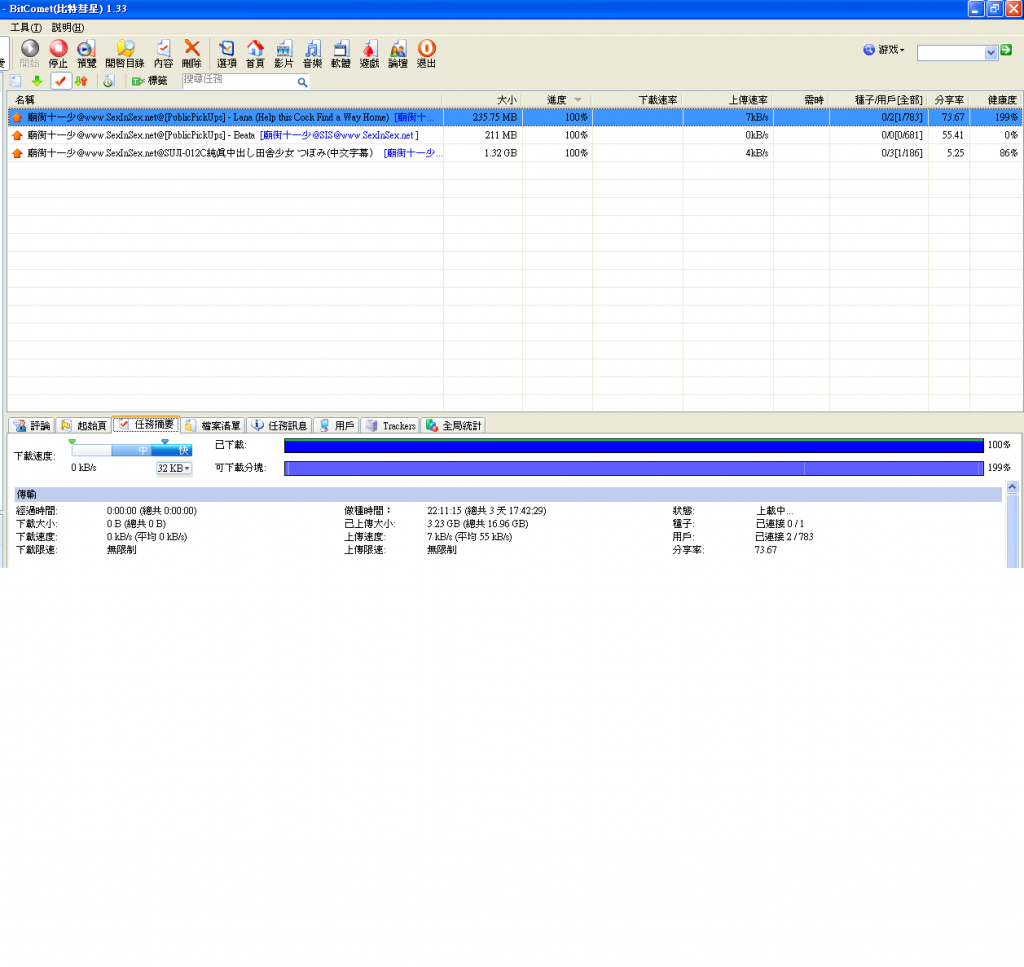Open the 說明(H) help menu
Image resolution: width=1024 pixels, height=967 pixels.
pyautogui.click(x=68, y=27)
